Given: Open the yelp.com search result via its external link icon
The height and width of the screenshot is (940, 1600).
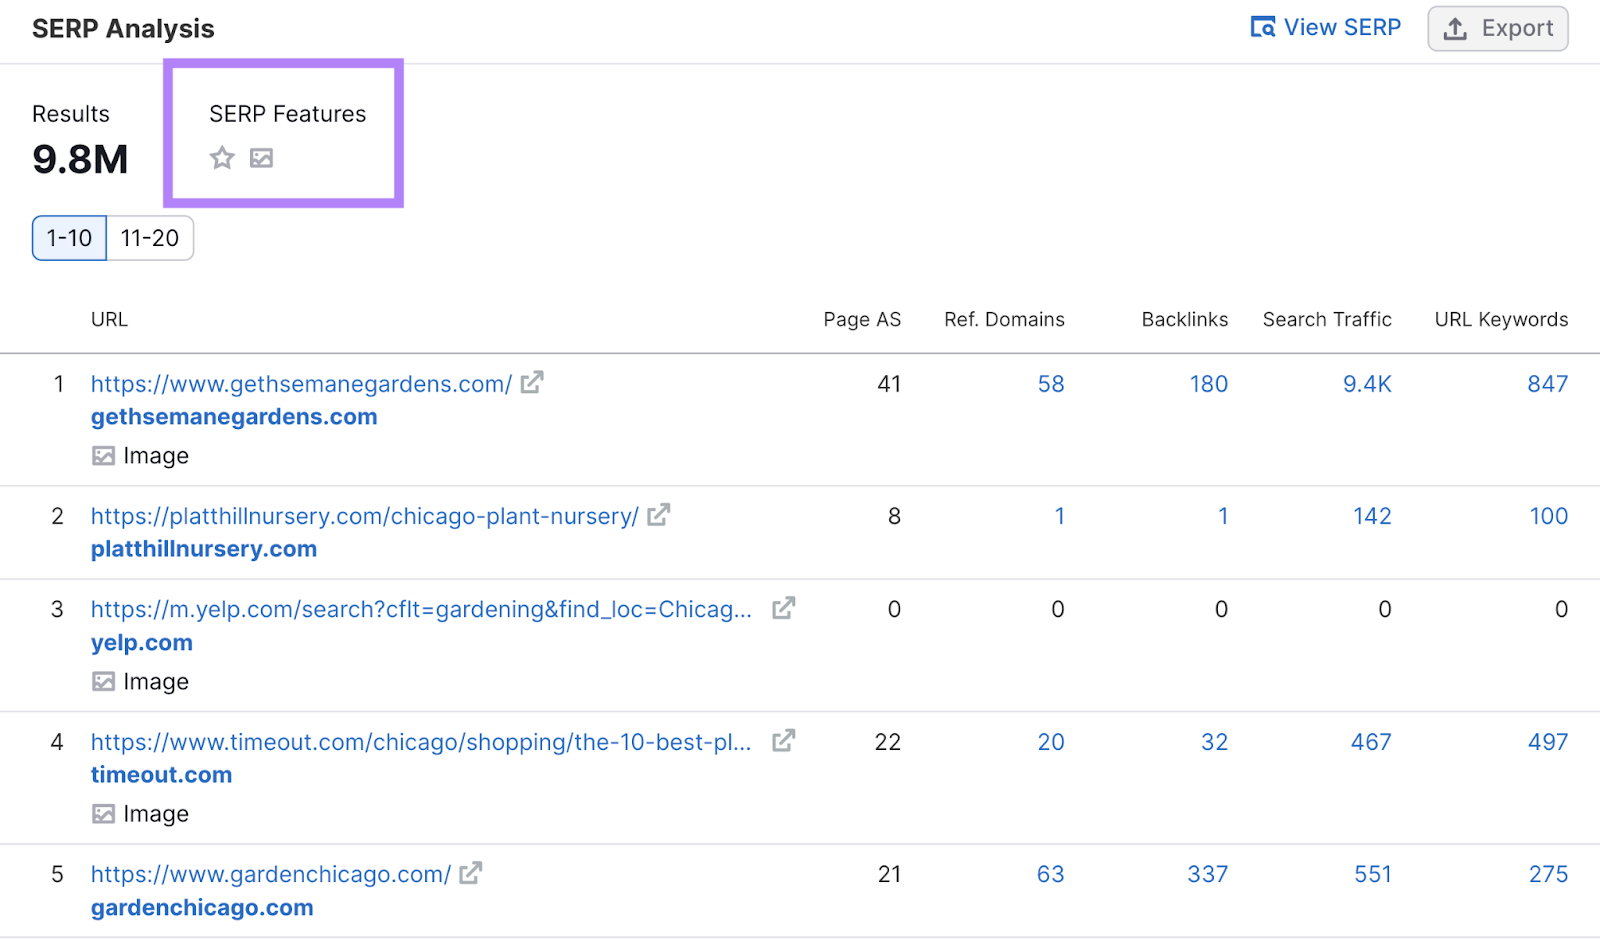Looking at the screenshot, I should (x=784, y=607).
